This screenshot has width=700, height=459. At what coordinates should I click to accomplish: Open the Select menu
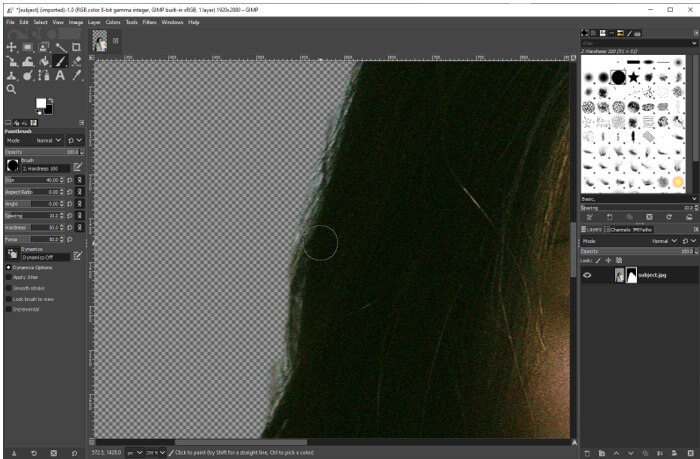40,22
